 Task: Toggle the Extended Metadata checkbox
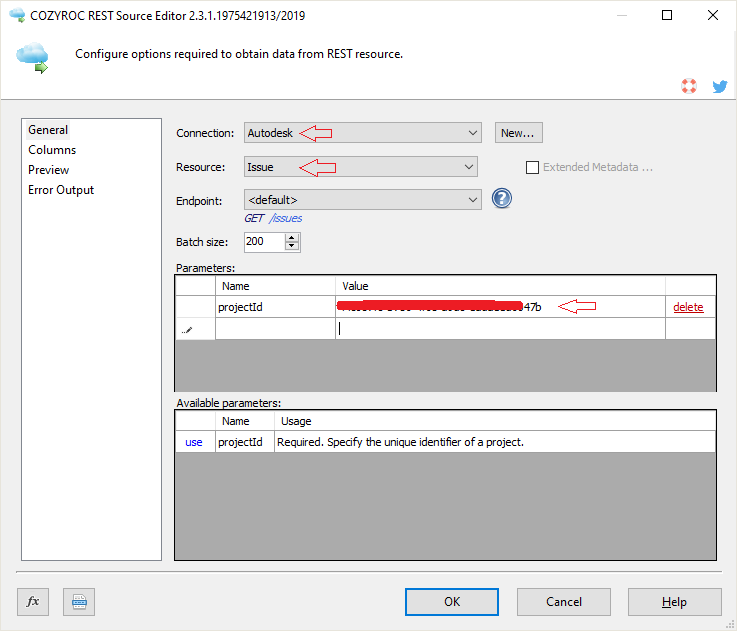[532, 167]
